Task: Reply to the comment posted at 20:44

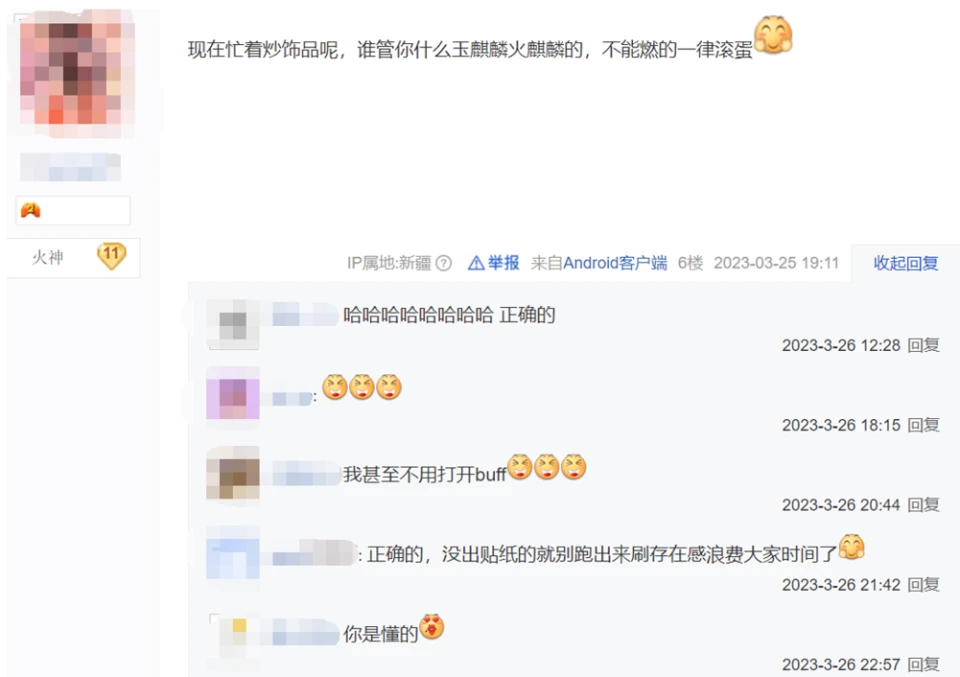Action: coord(923,505)
